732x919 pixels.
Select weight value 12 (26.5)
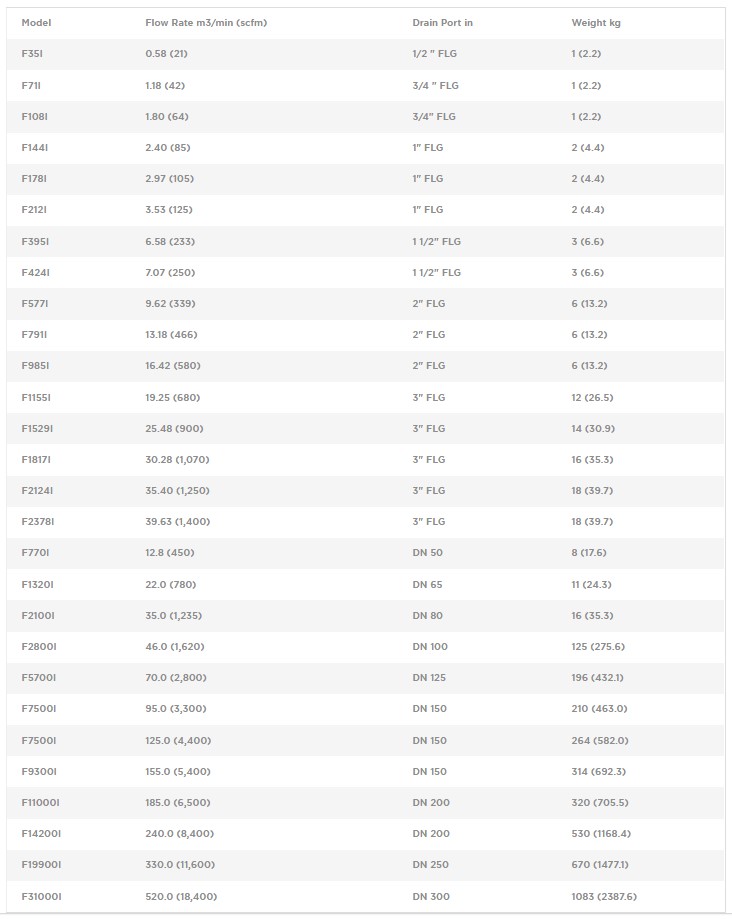592,398
